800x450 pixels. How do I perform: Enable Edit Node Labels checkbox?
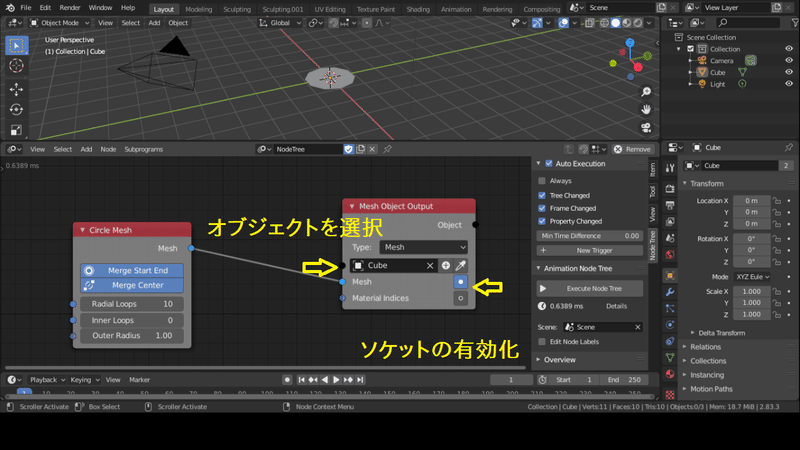(x=542, y=342)
